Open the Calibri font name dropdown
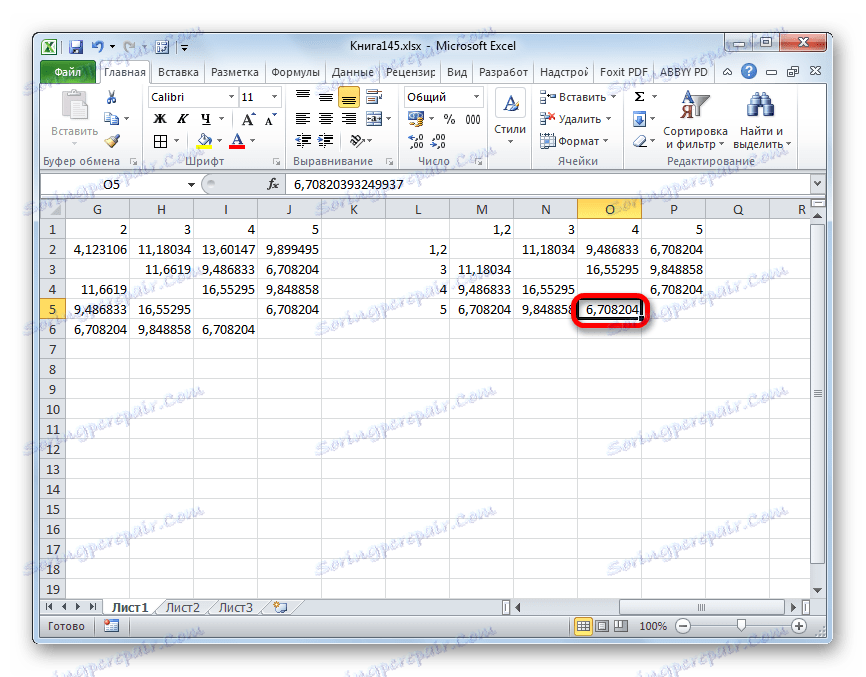866x677 pixels. point(231,97)
